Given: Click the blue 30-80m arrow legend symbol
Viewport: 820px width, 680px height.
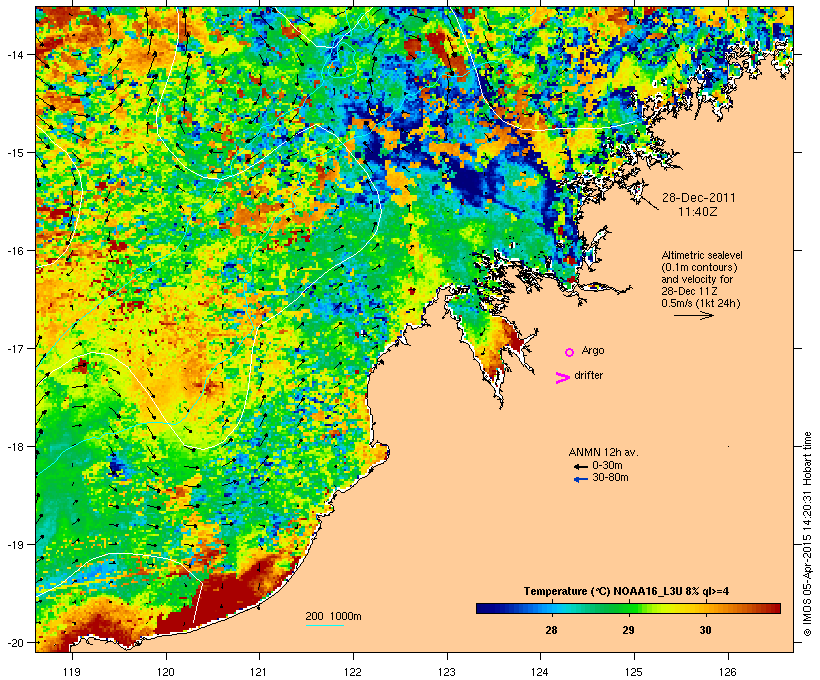Looking at the screenshot, I should (x=581, y=479).
